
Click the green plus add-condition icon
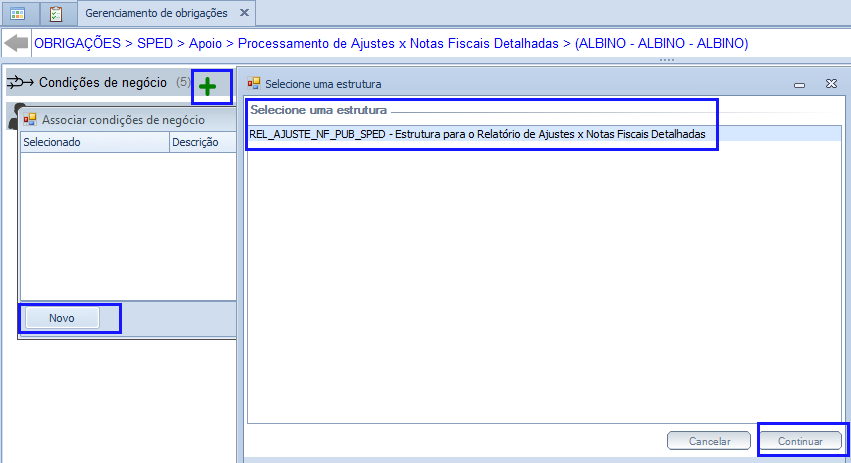207,86
